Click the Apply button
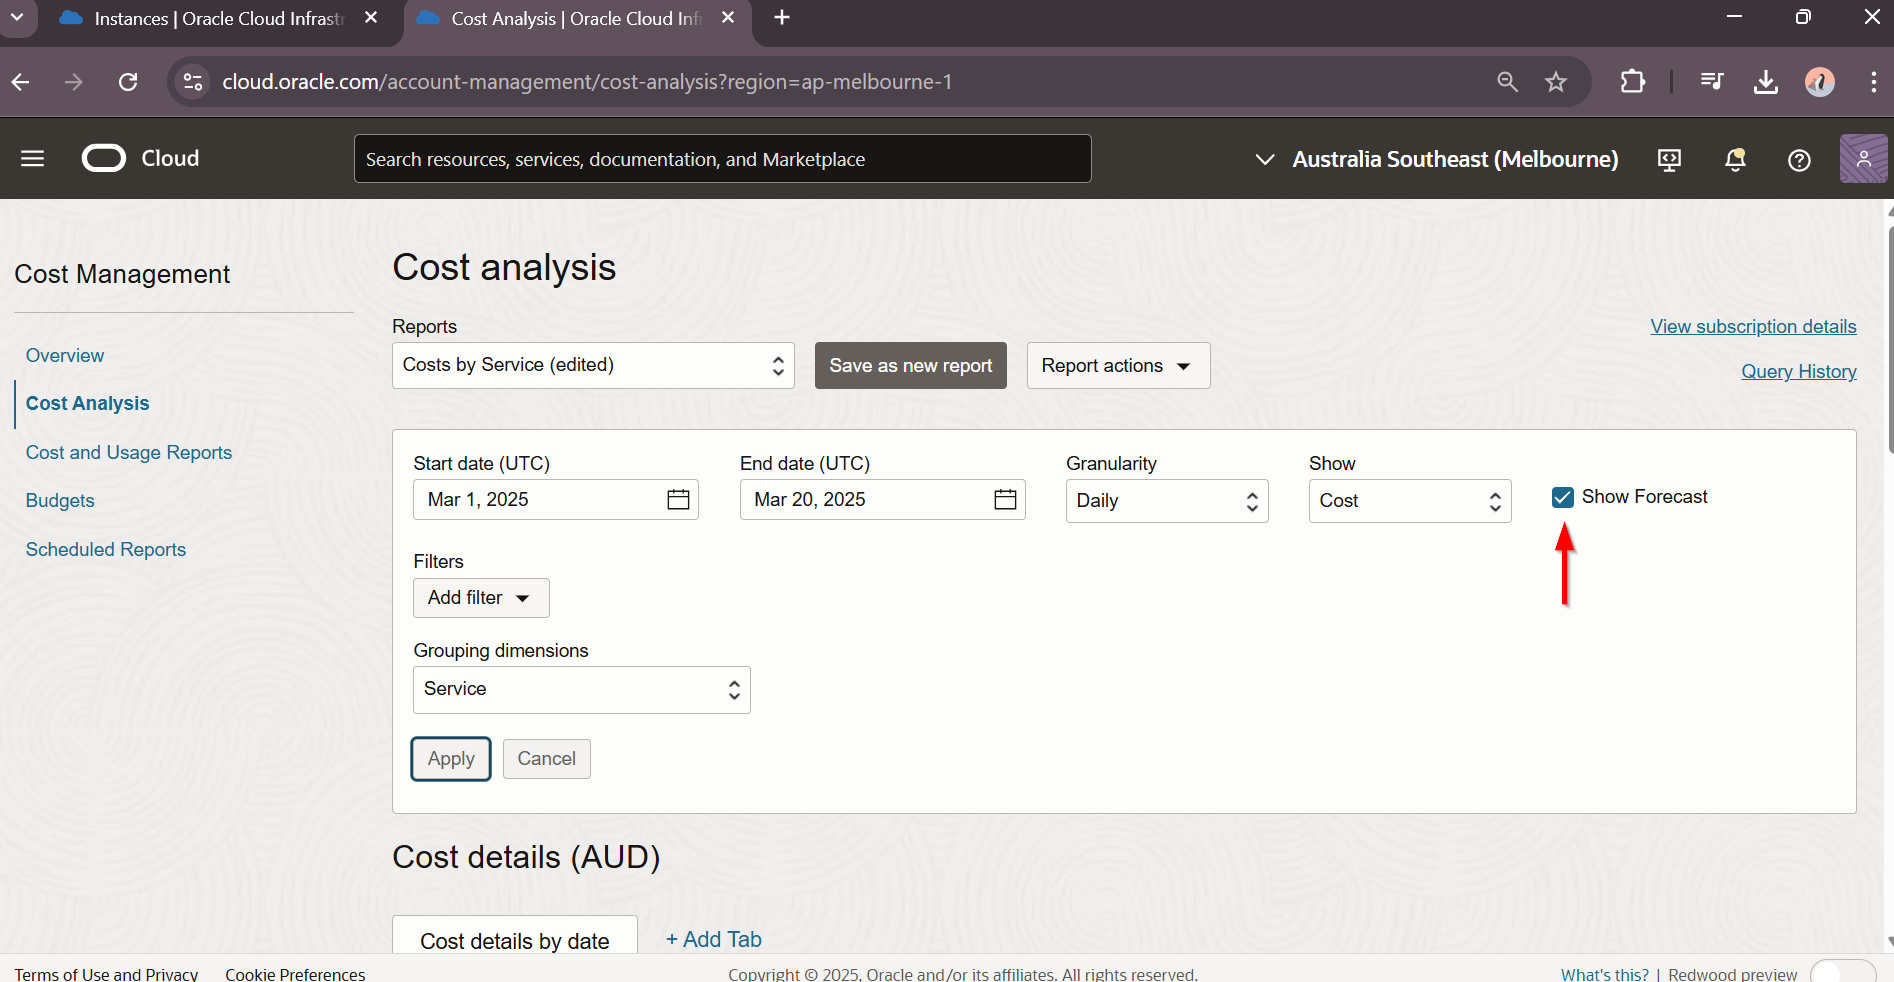1894x982 pixels. (x=451, y=759)
